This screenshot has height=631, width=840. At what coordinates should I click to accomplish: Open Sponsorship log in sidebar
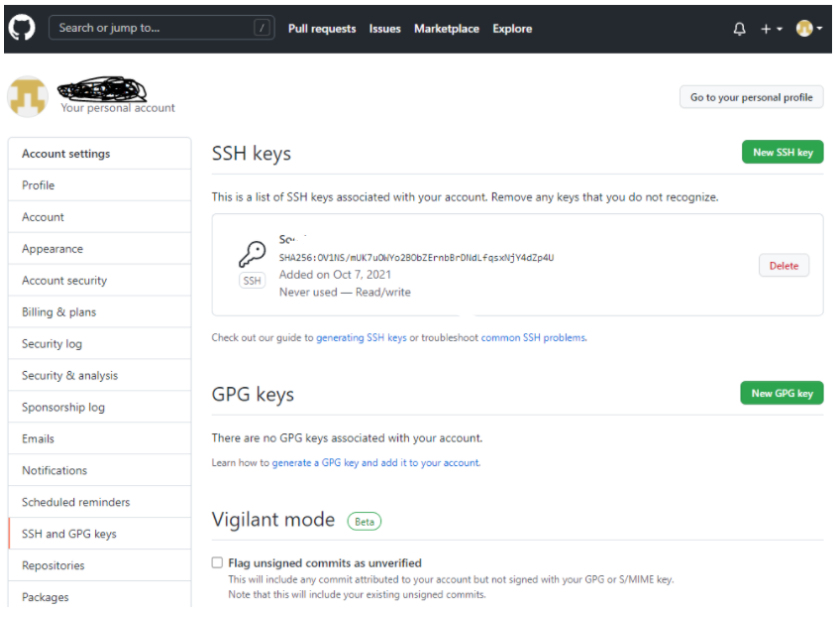click(x=100, y=407)
